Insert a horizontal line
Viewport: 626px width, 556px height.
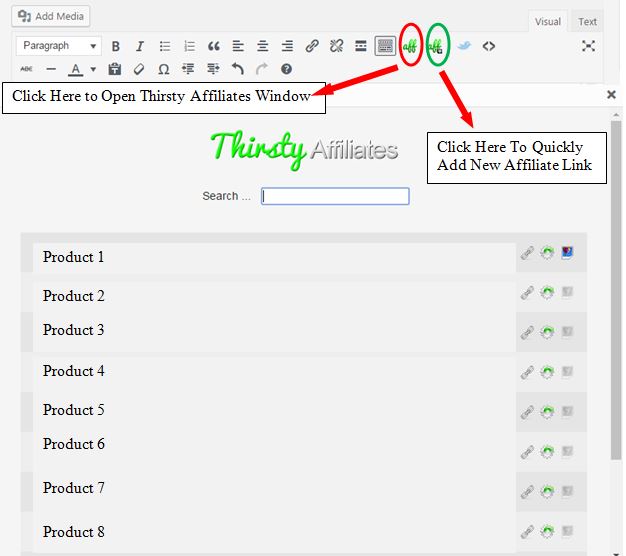(51, 69)
